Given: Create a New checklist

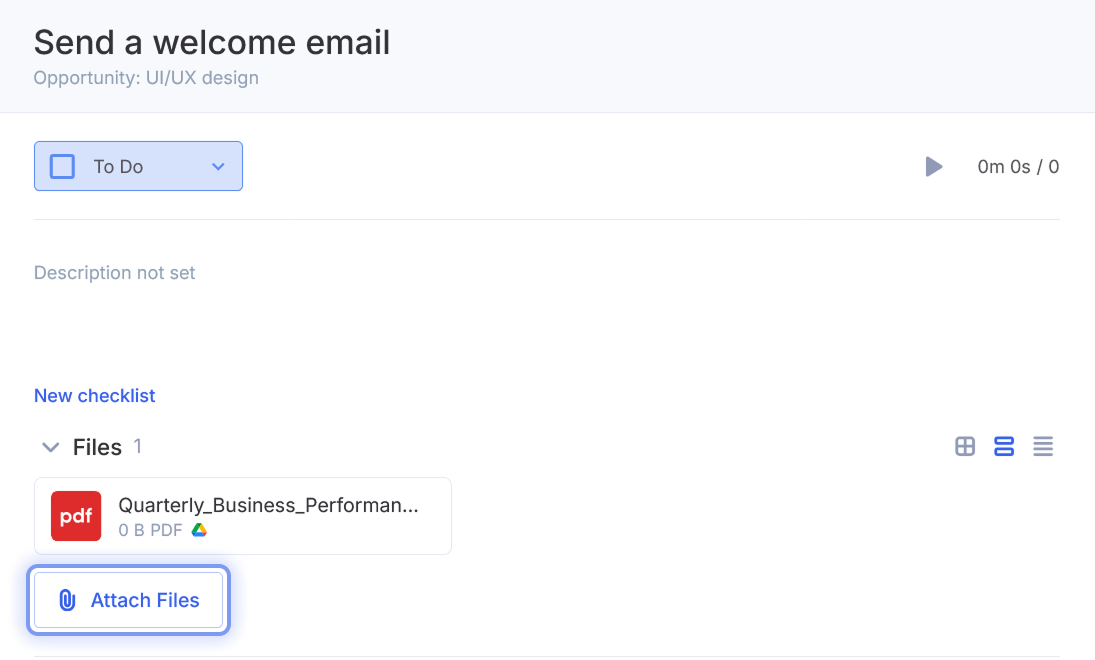Looking at the screenshot, I should 95,396.
